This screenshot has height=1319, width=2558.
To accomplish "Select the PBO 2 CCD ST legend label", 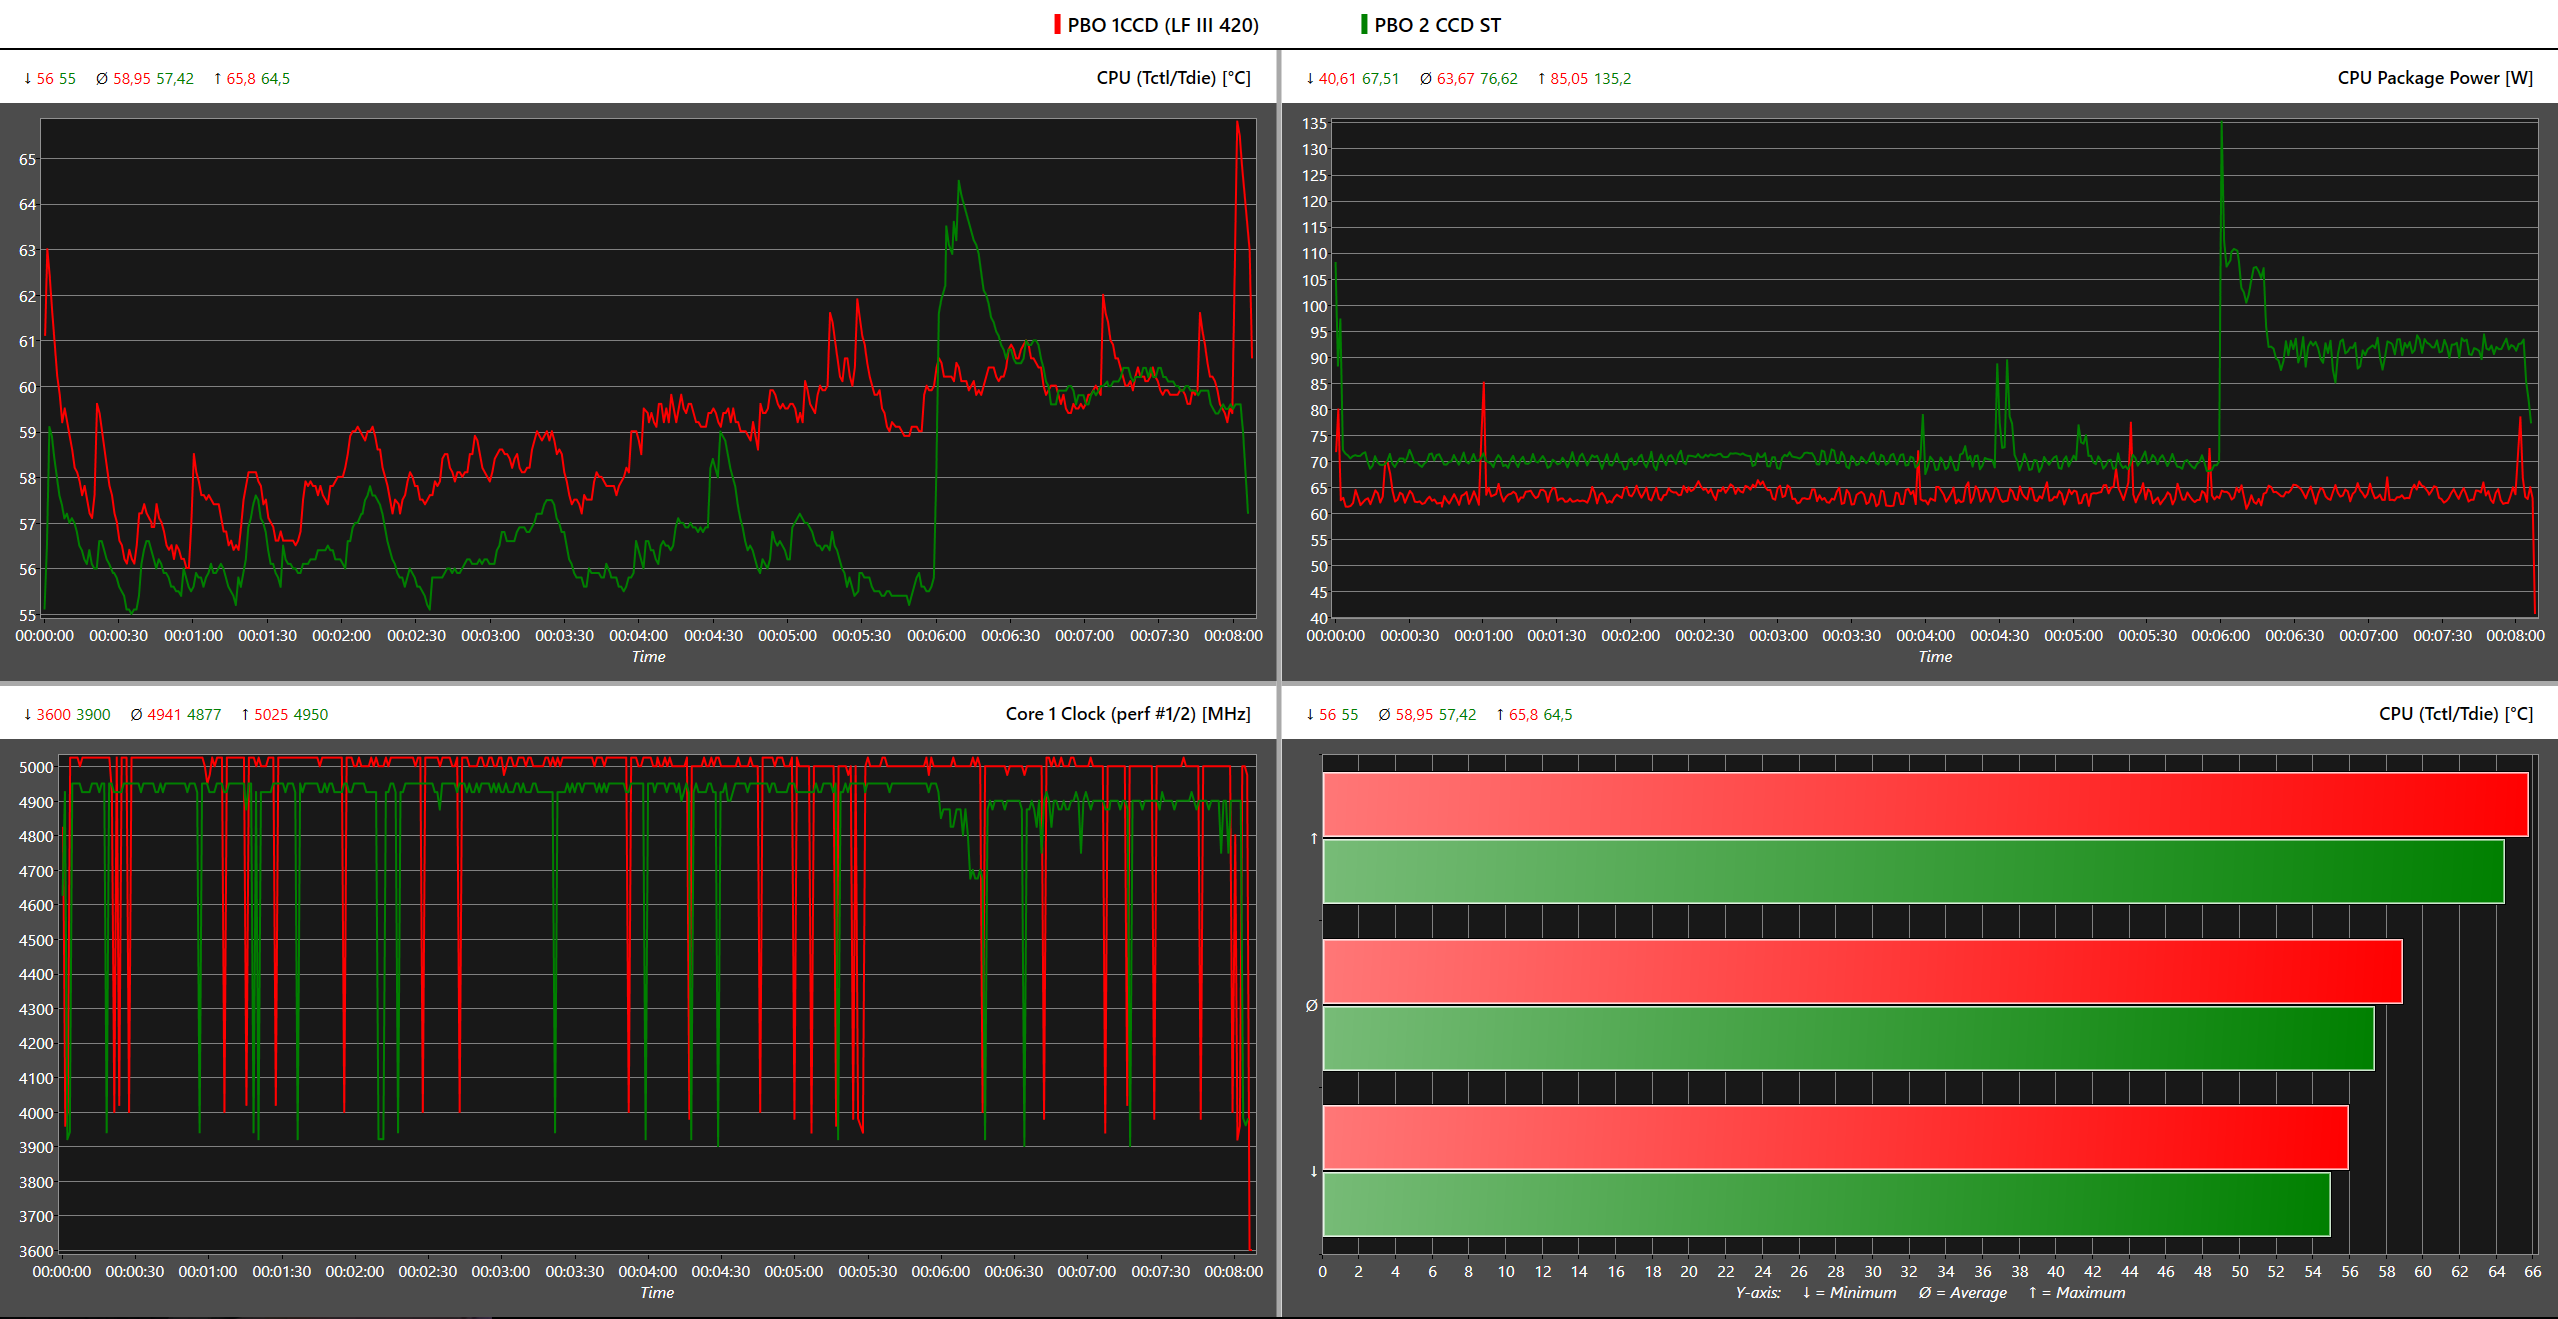I will coord(1437,25).
